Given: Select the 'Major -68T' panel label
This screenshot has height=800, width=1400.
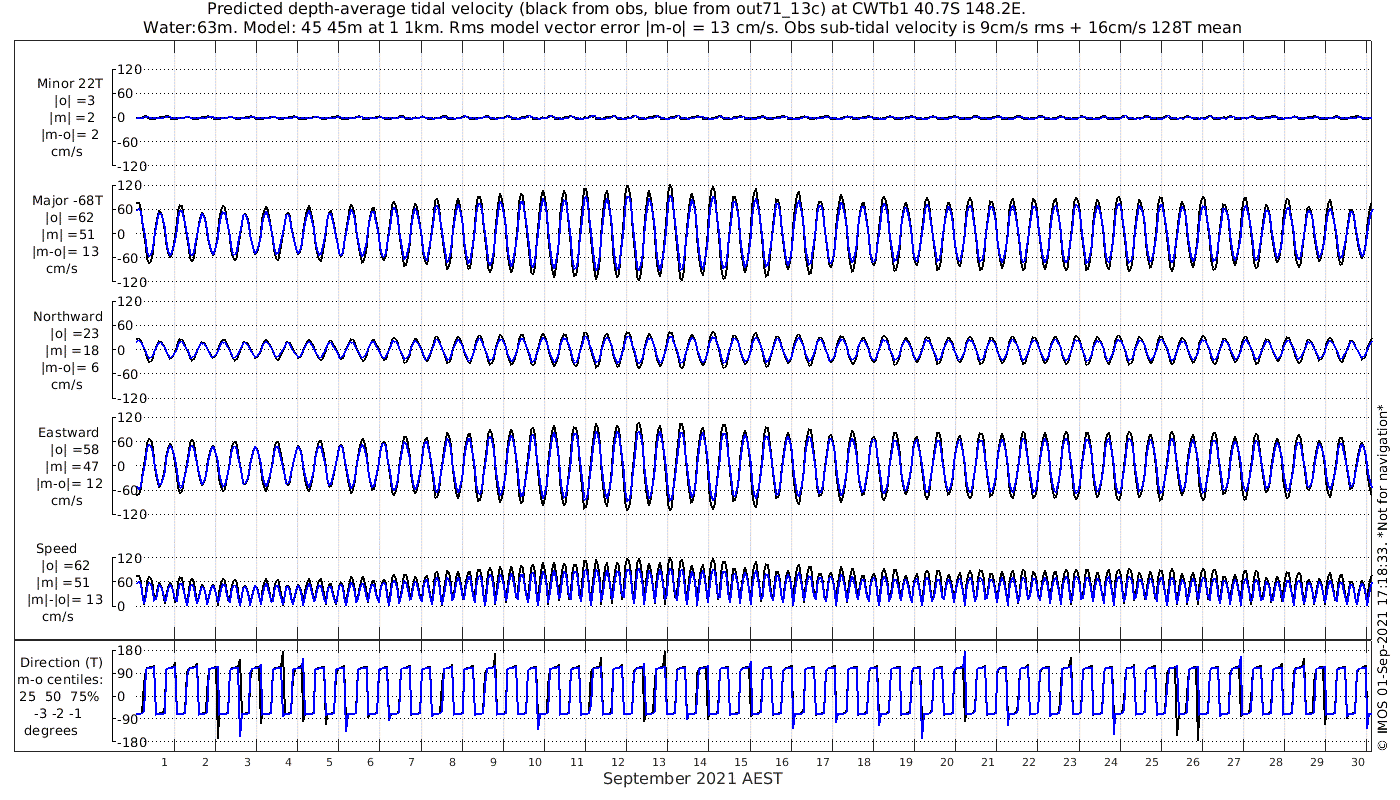Looking at the screenshot, I should (x=68, y=201).
